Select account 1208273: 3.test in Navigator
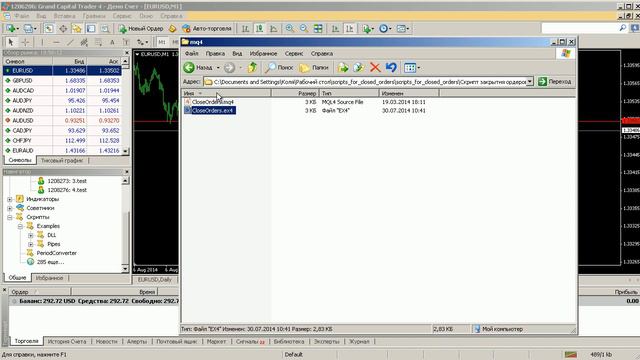This screenshot has width=640, height=360. point(67,181)
